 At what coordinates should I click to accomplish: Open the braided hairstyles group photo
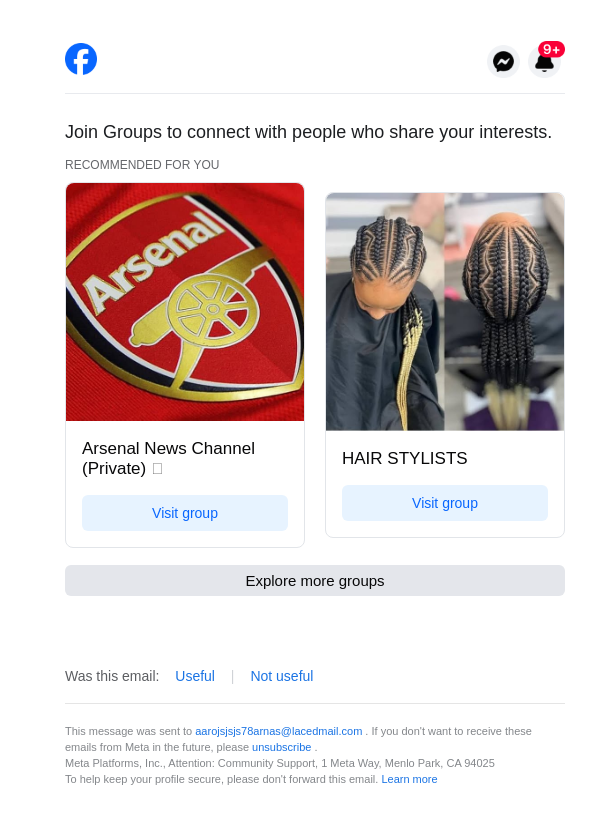point(445,312)
